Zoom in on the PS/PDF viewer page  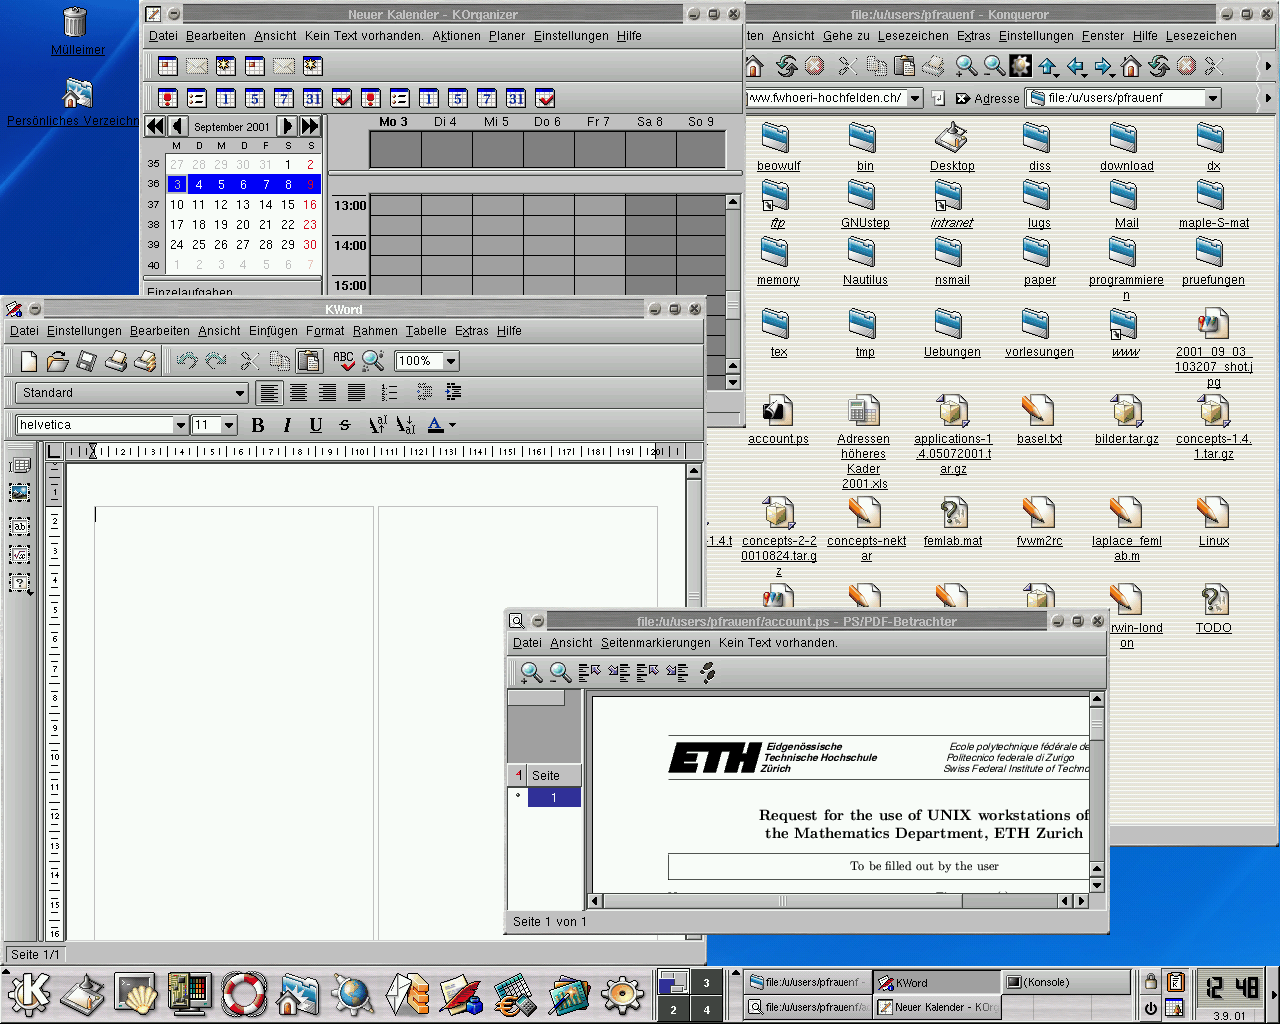coord(531,673)
